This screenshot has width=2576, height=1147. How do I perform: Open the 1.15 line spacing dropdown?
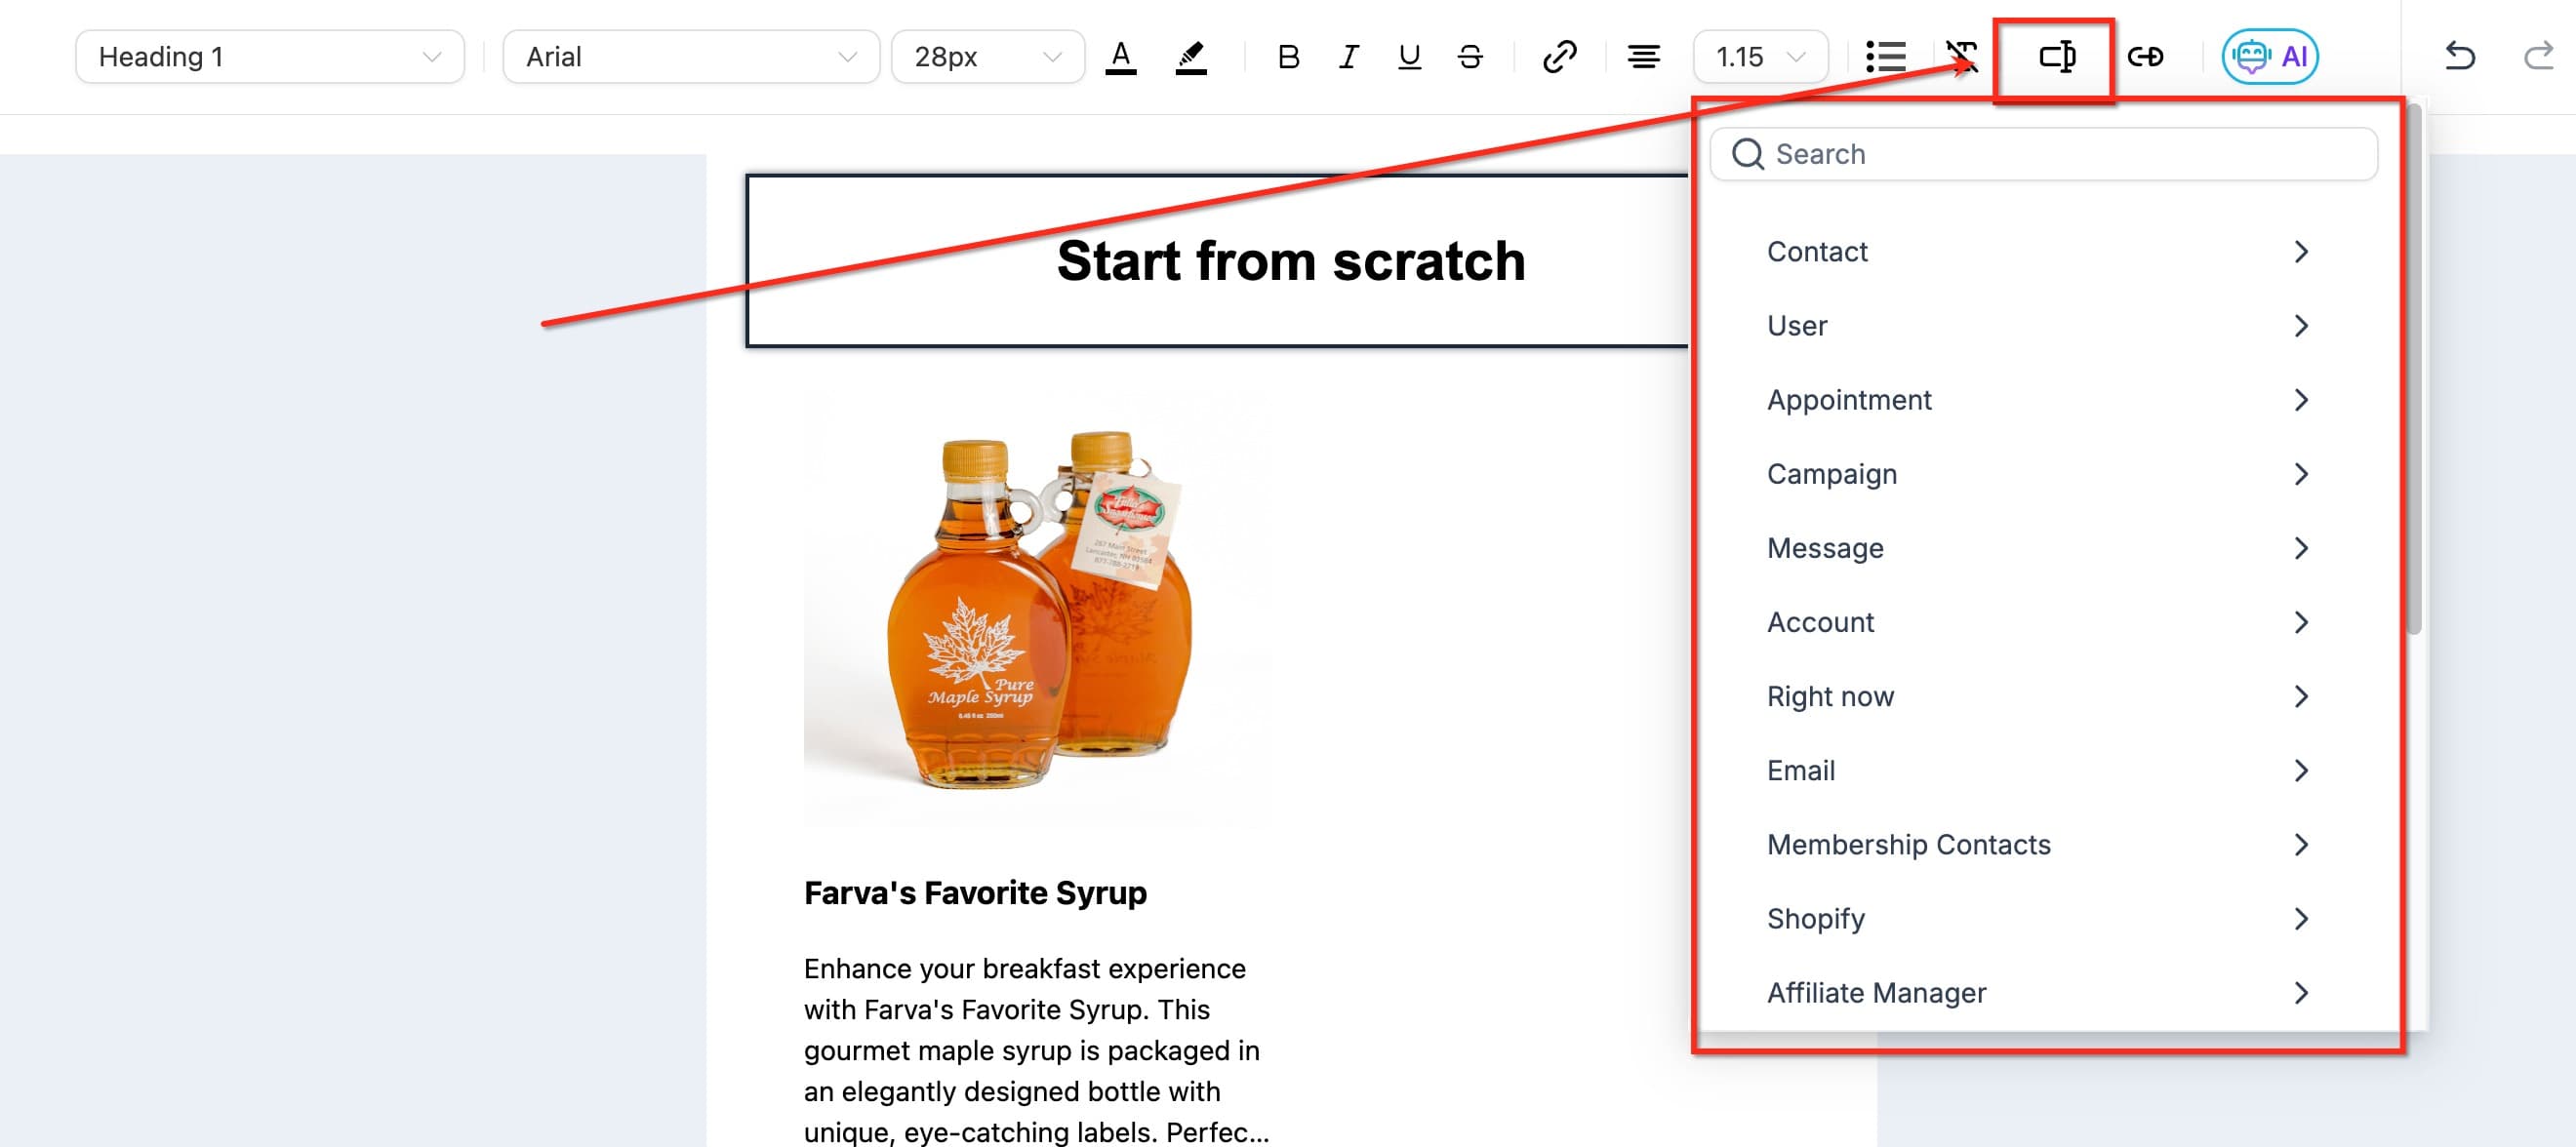tap(1759, 57)
